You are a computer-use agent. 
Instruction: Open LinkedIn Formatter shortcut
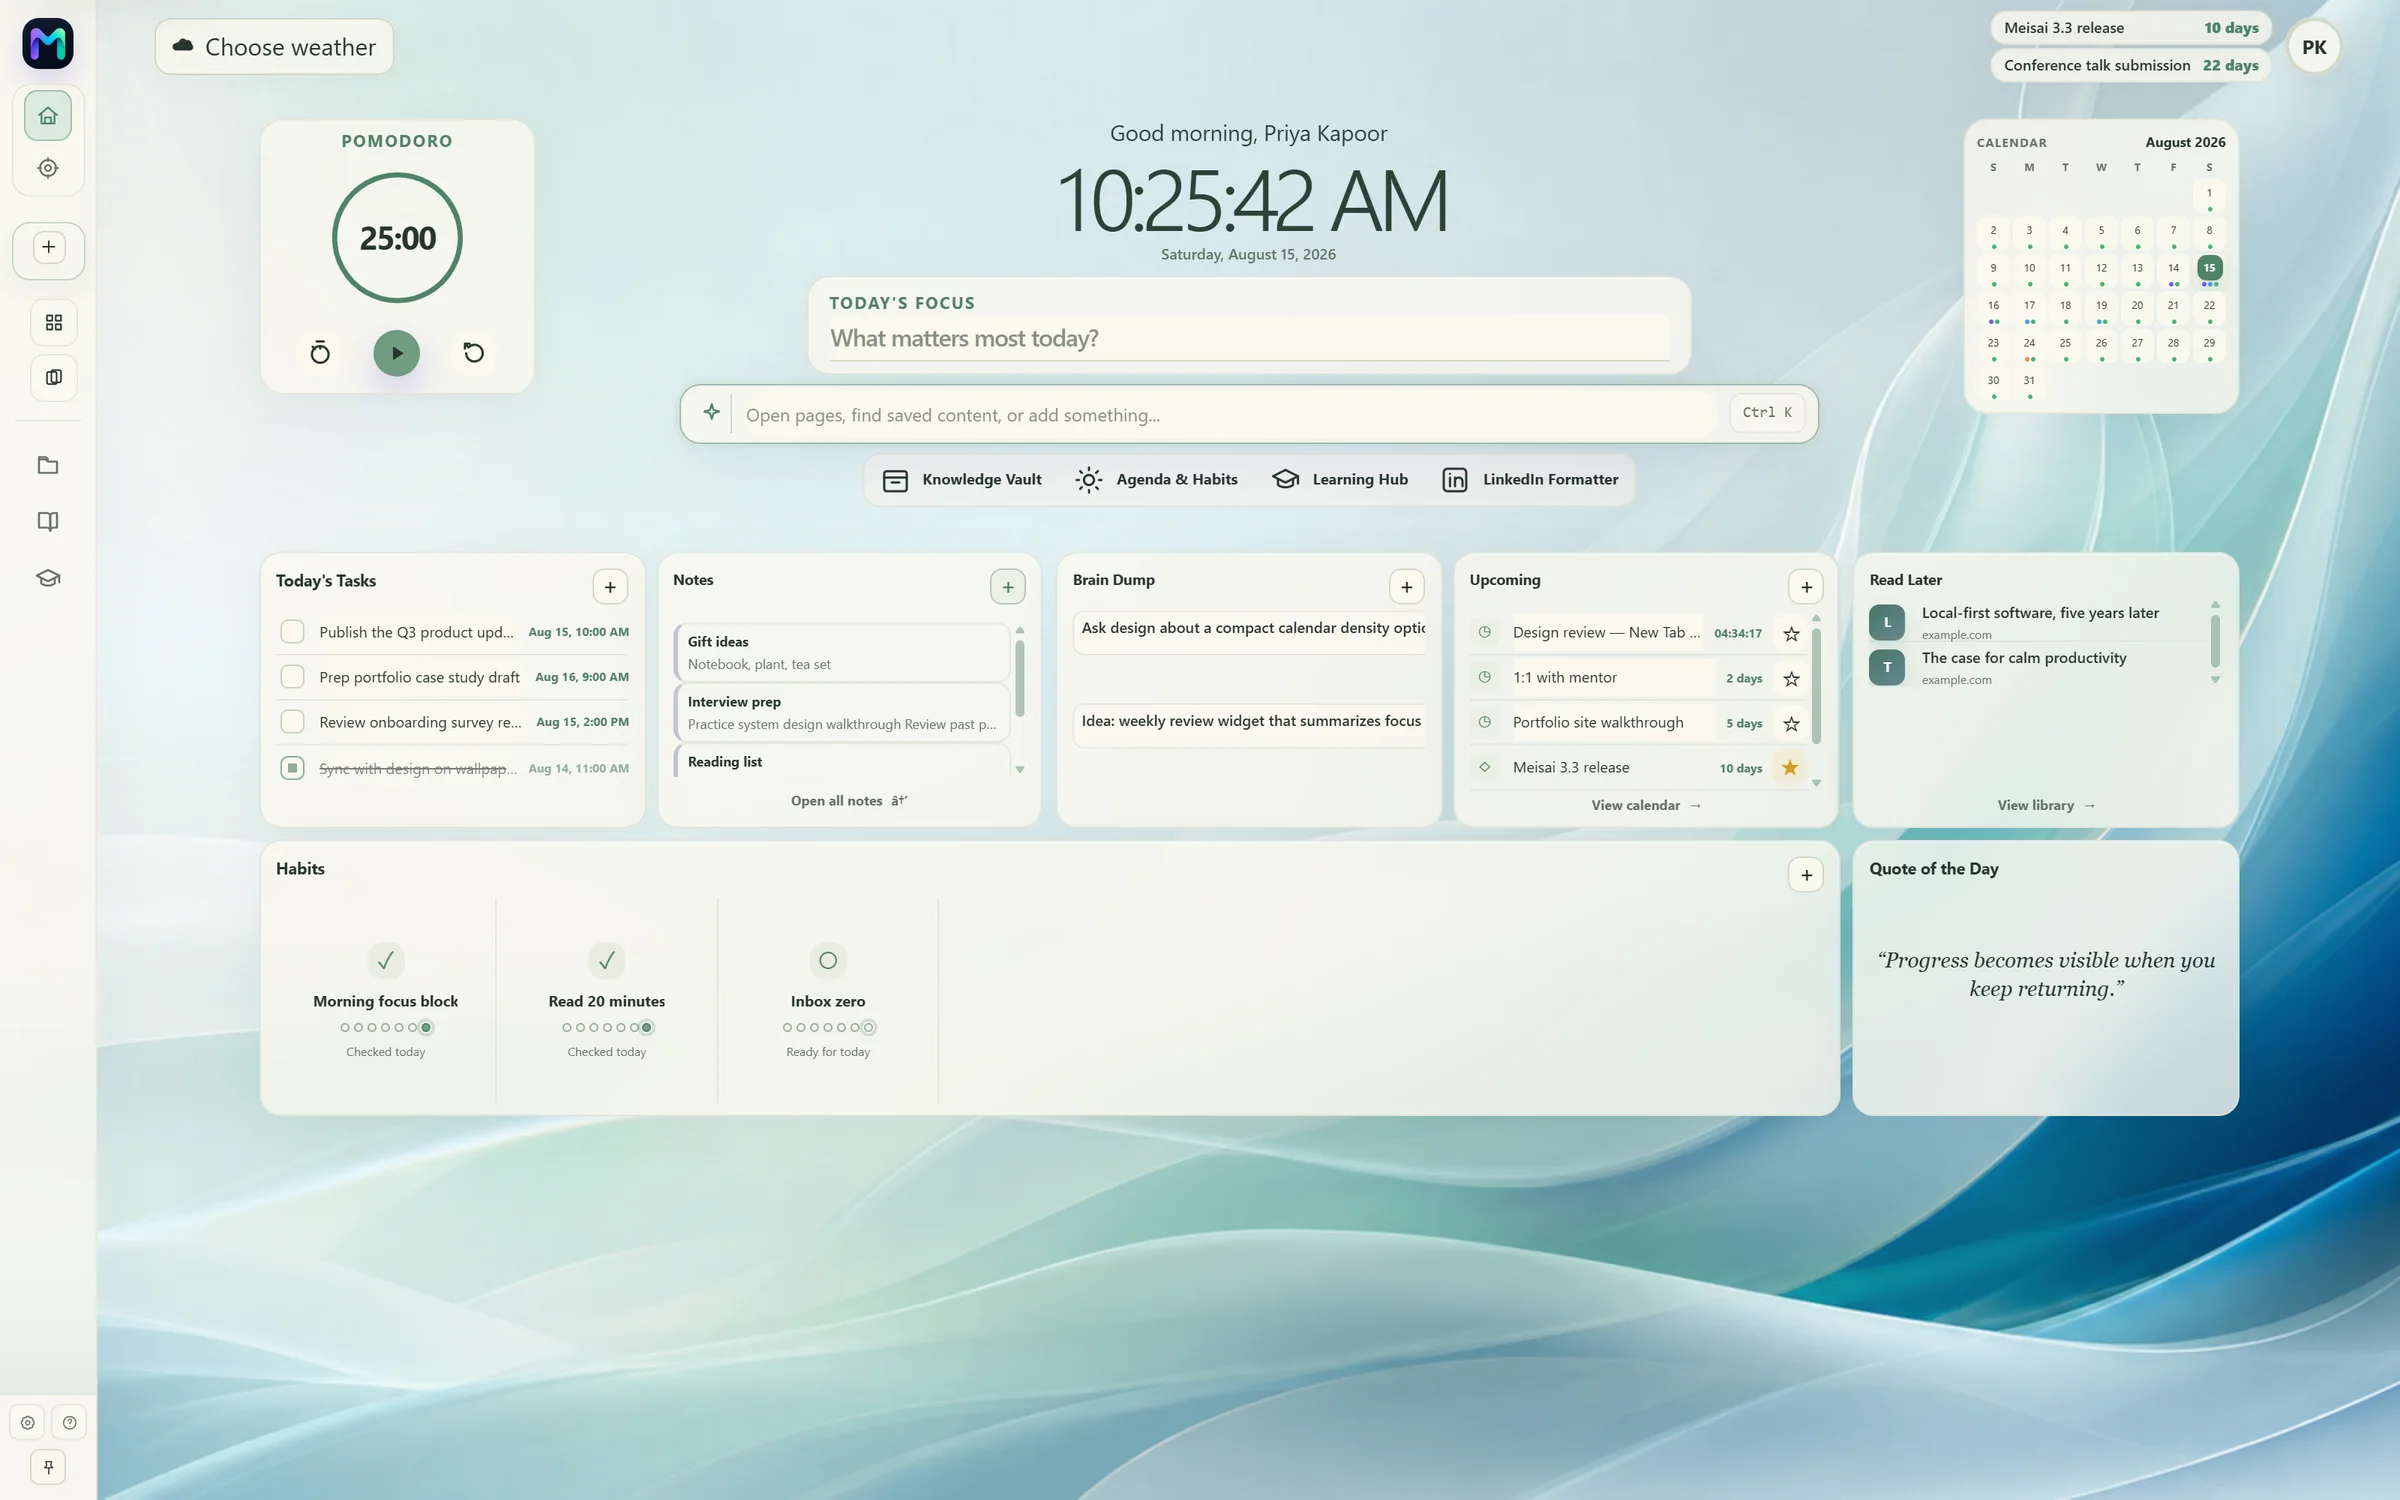1530,480
